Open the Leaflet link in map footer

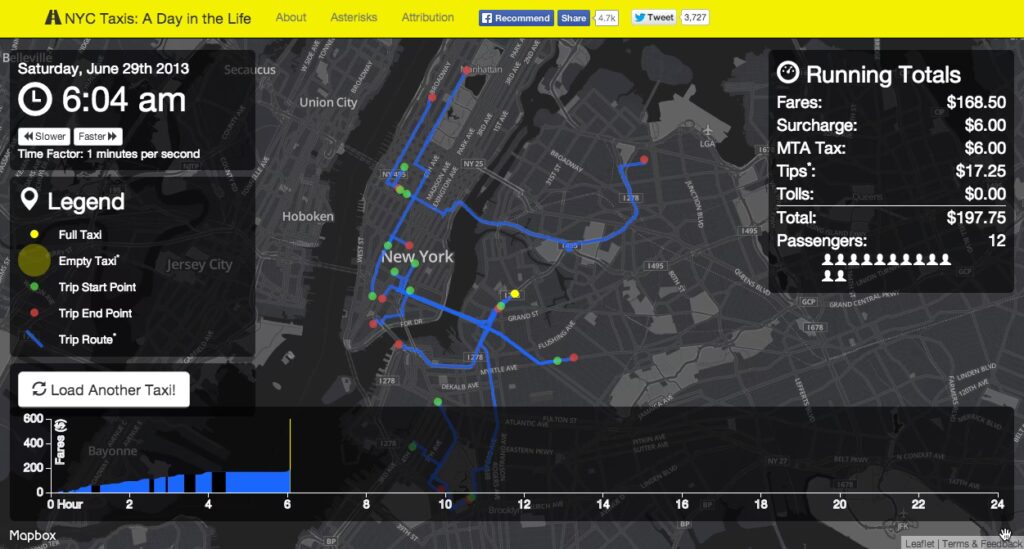point(919,543)
